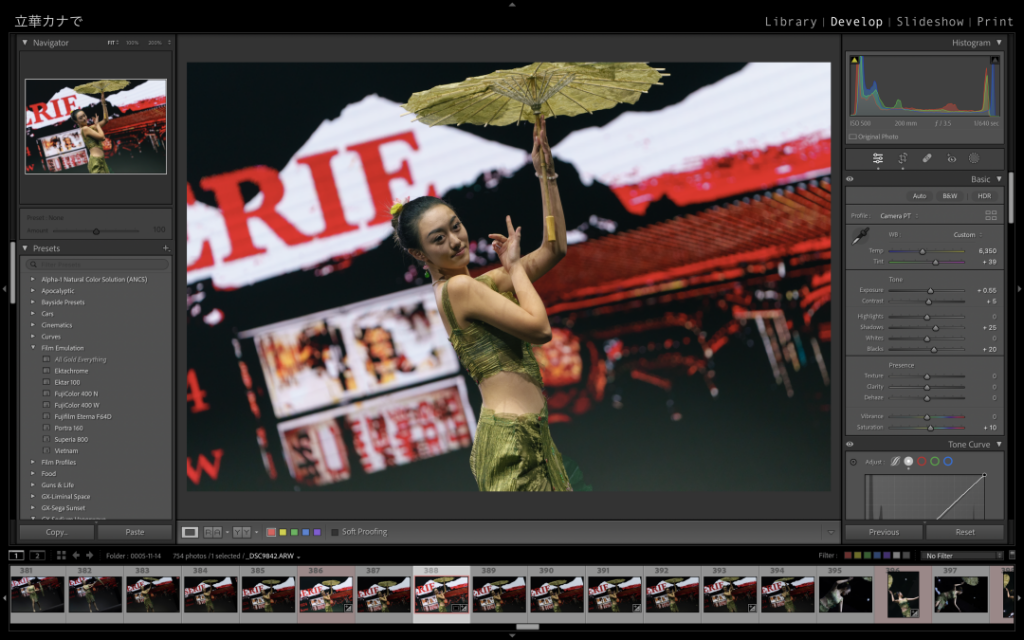The image size is (1024, 640).
Task: Click the Previous button
Action: (x=884, y=532)
